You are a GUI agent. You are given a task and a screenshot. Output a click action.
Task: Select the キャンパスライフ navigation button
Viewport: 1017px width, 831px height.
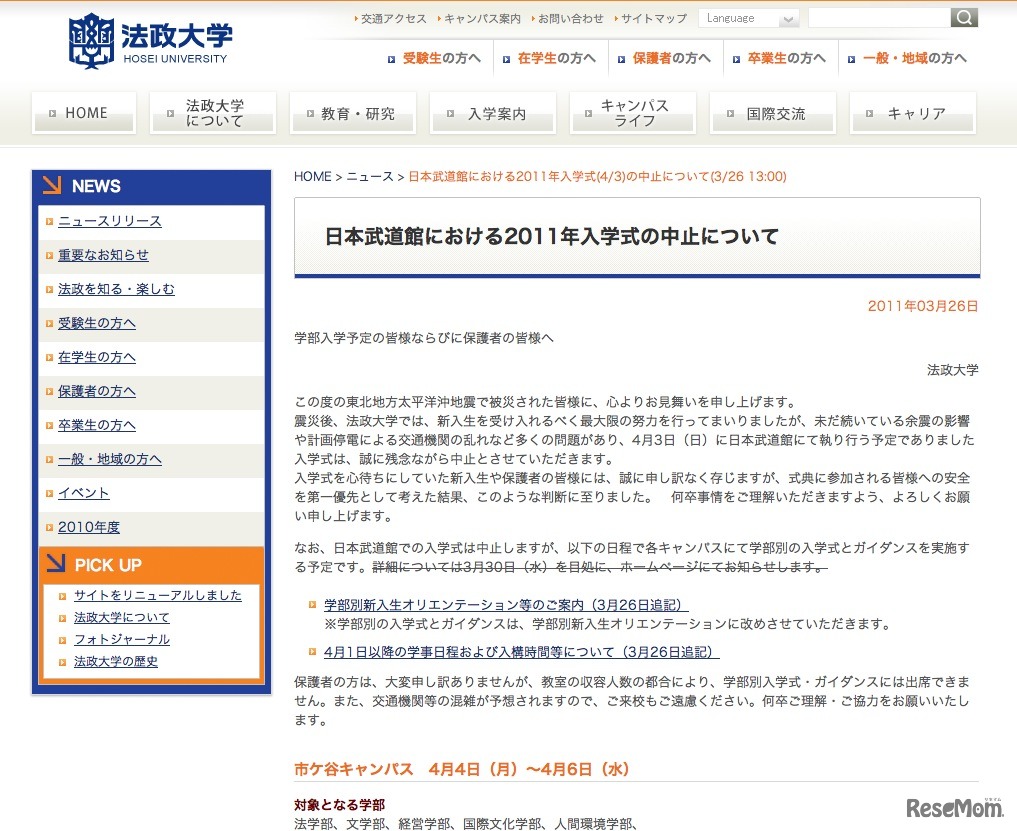(x=633, y=113)
